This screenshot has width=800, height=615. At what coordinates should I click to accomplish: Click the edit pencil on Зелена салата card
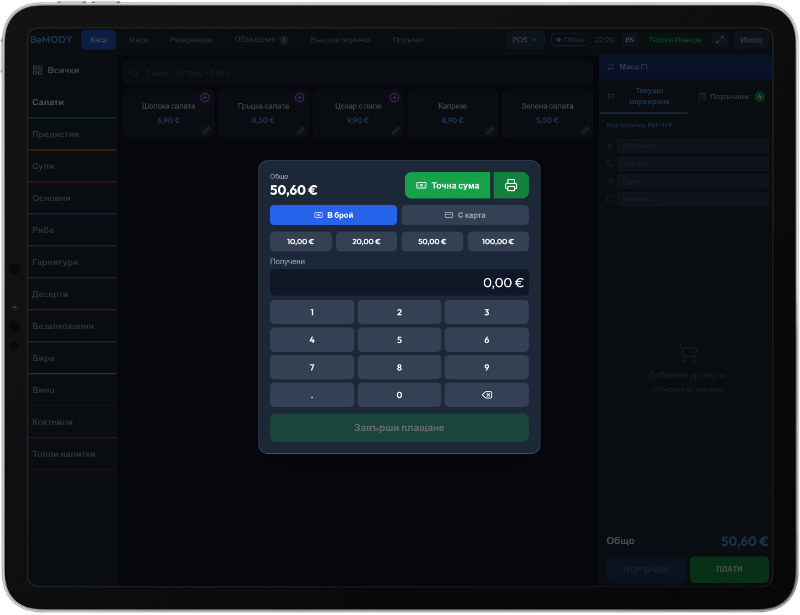[585, 131]
